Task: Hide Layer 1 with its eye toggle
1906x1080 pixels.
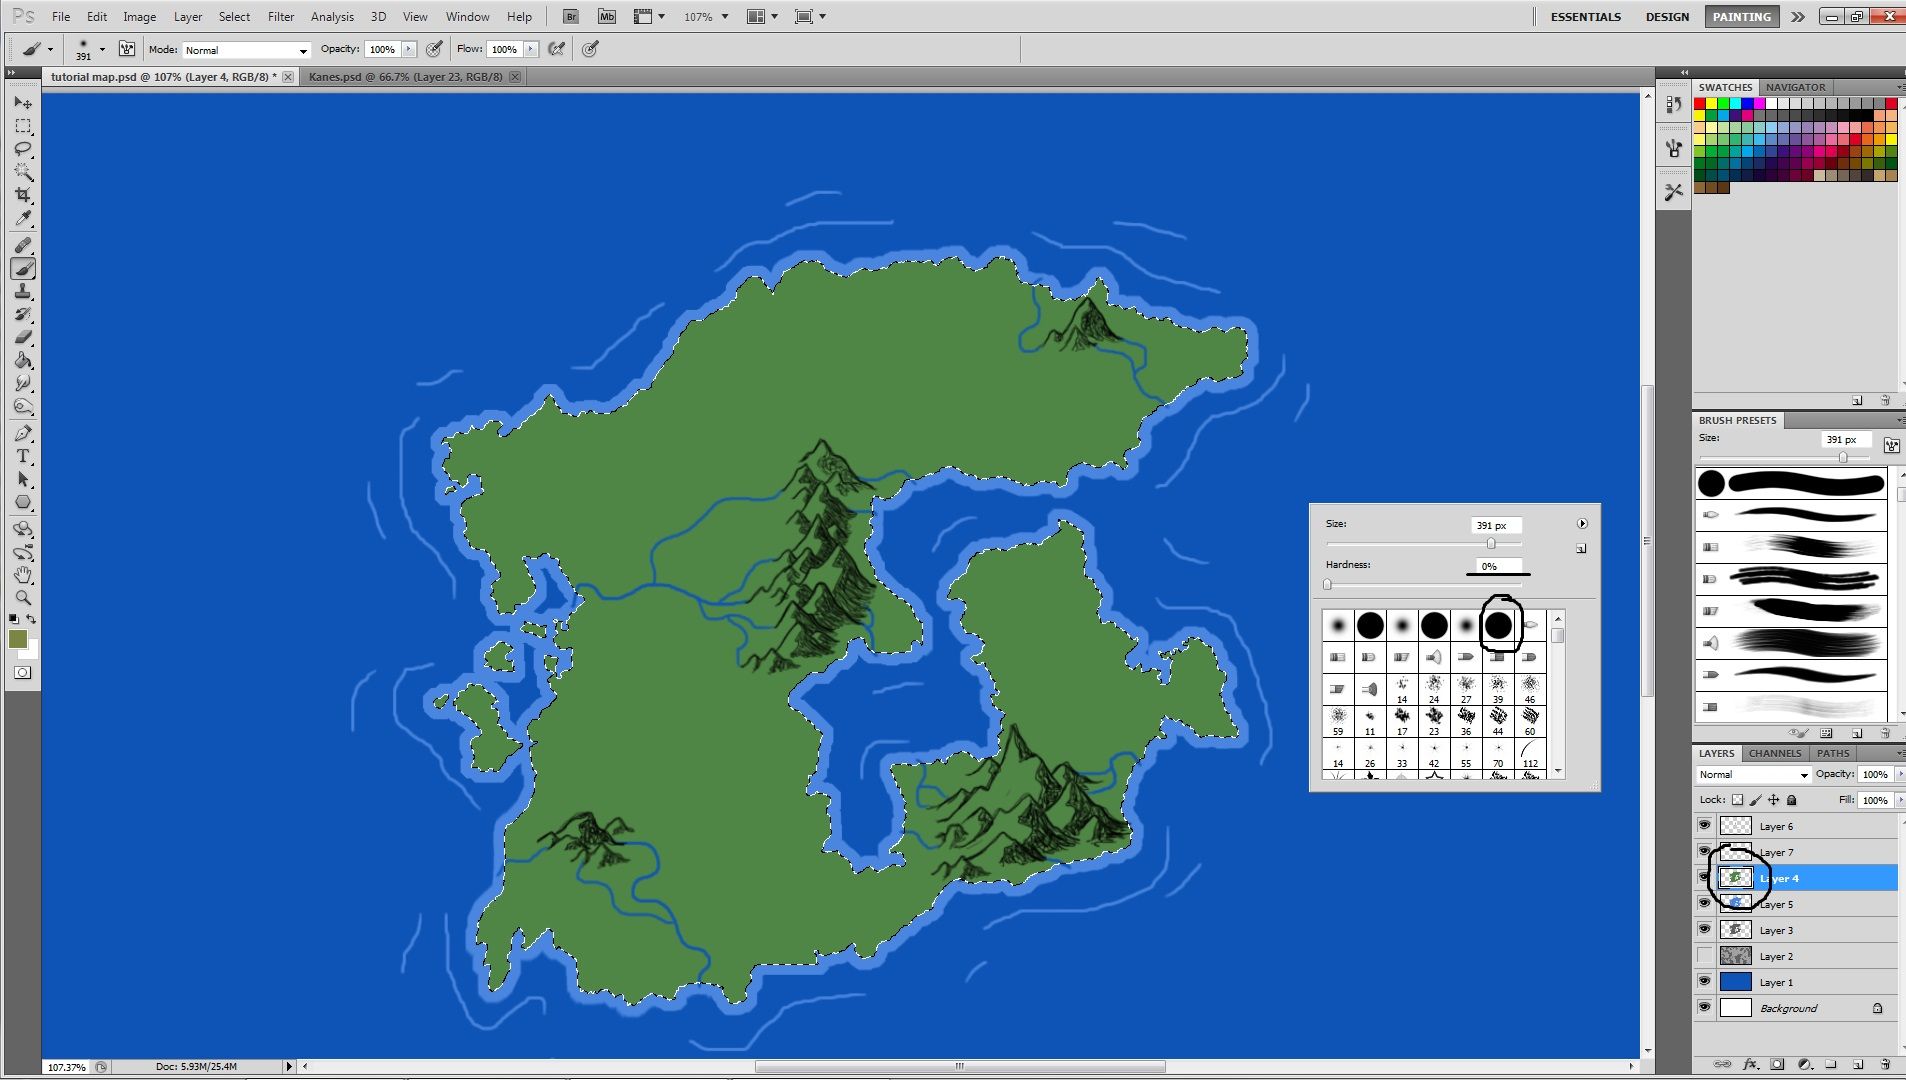Action: pyautogui.click(x=1705, y=981)
